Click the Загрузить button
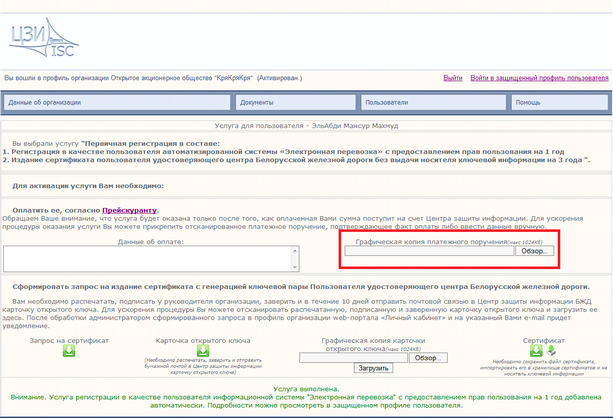 (x=373, y=368)
